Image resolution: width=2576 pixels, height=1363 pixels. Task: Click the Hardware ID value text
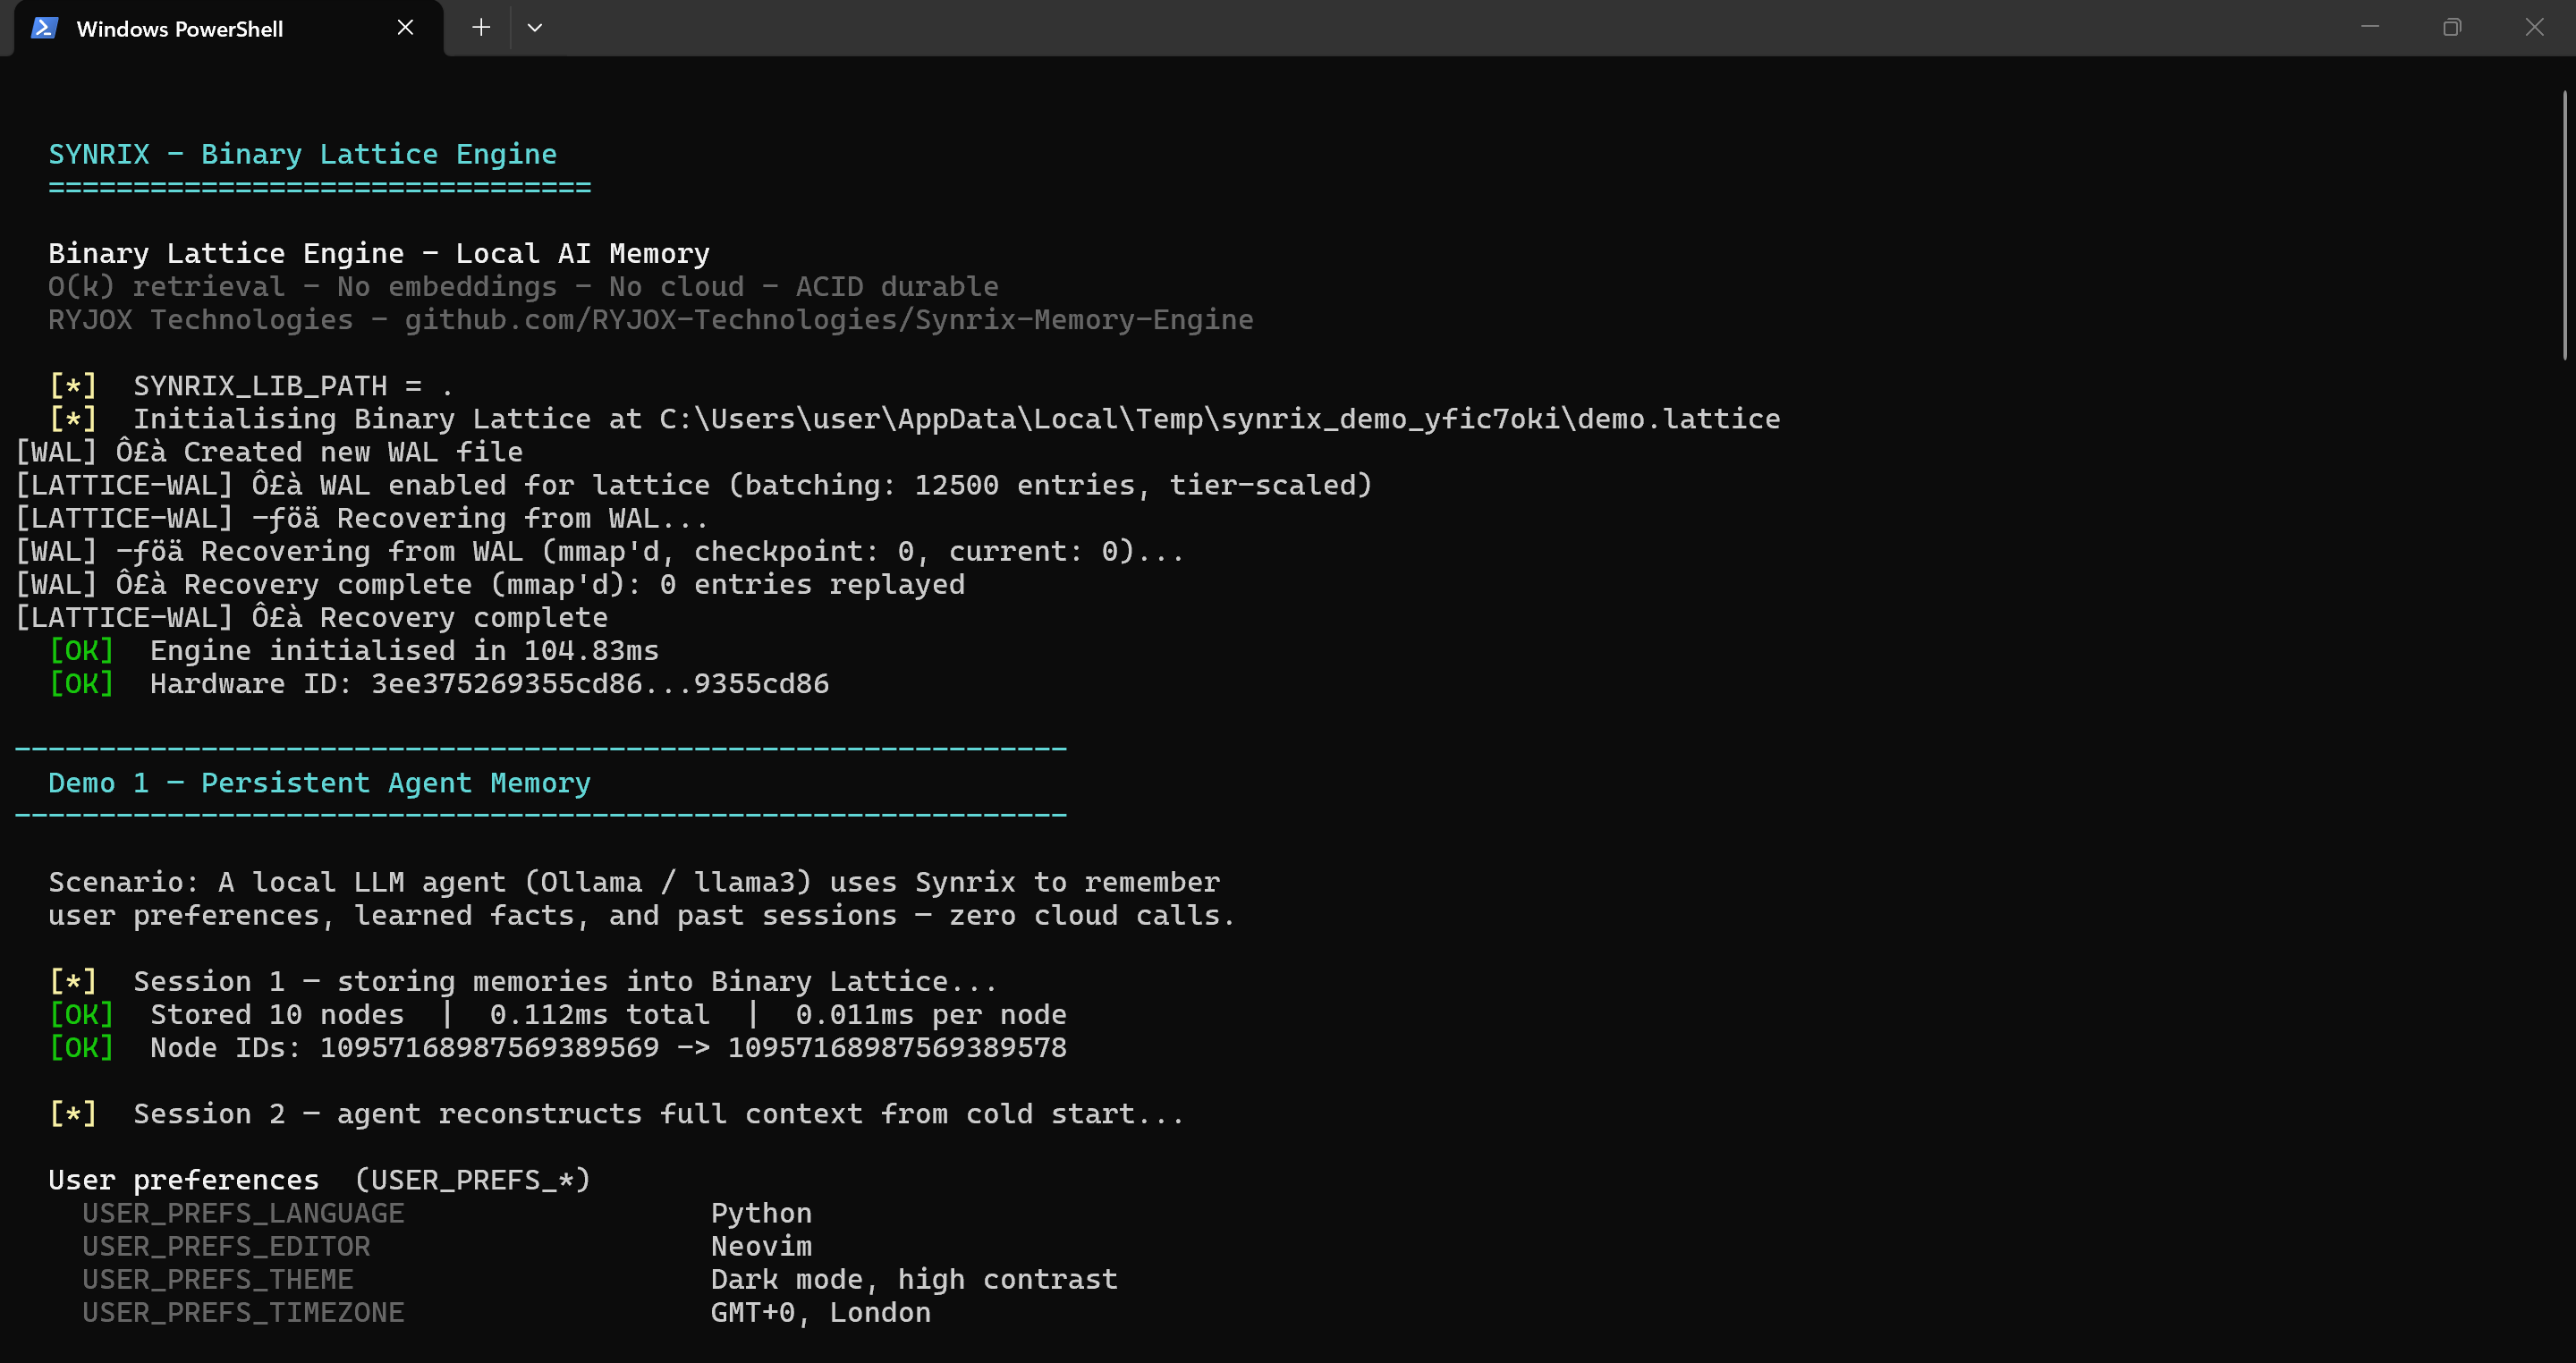coord(599,684)
